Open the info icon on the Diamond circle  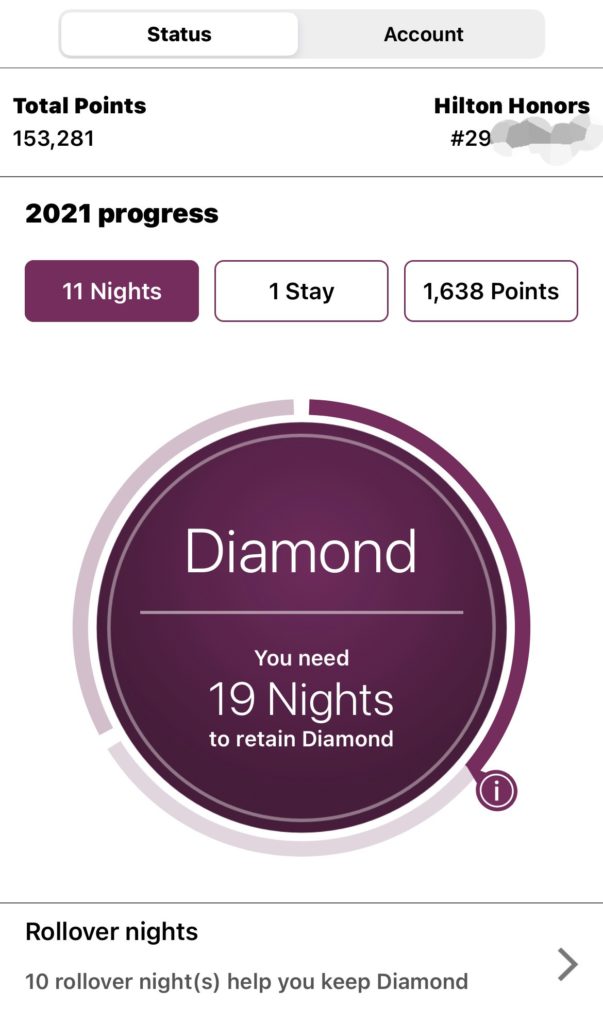point(496,790)
